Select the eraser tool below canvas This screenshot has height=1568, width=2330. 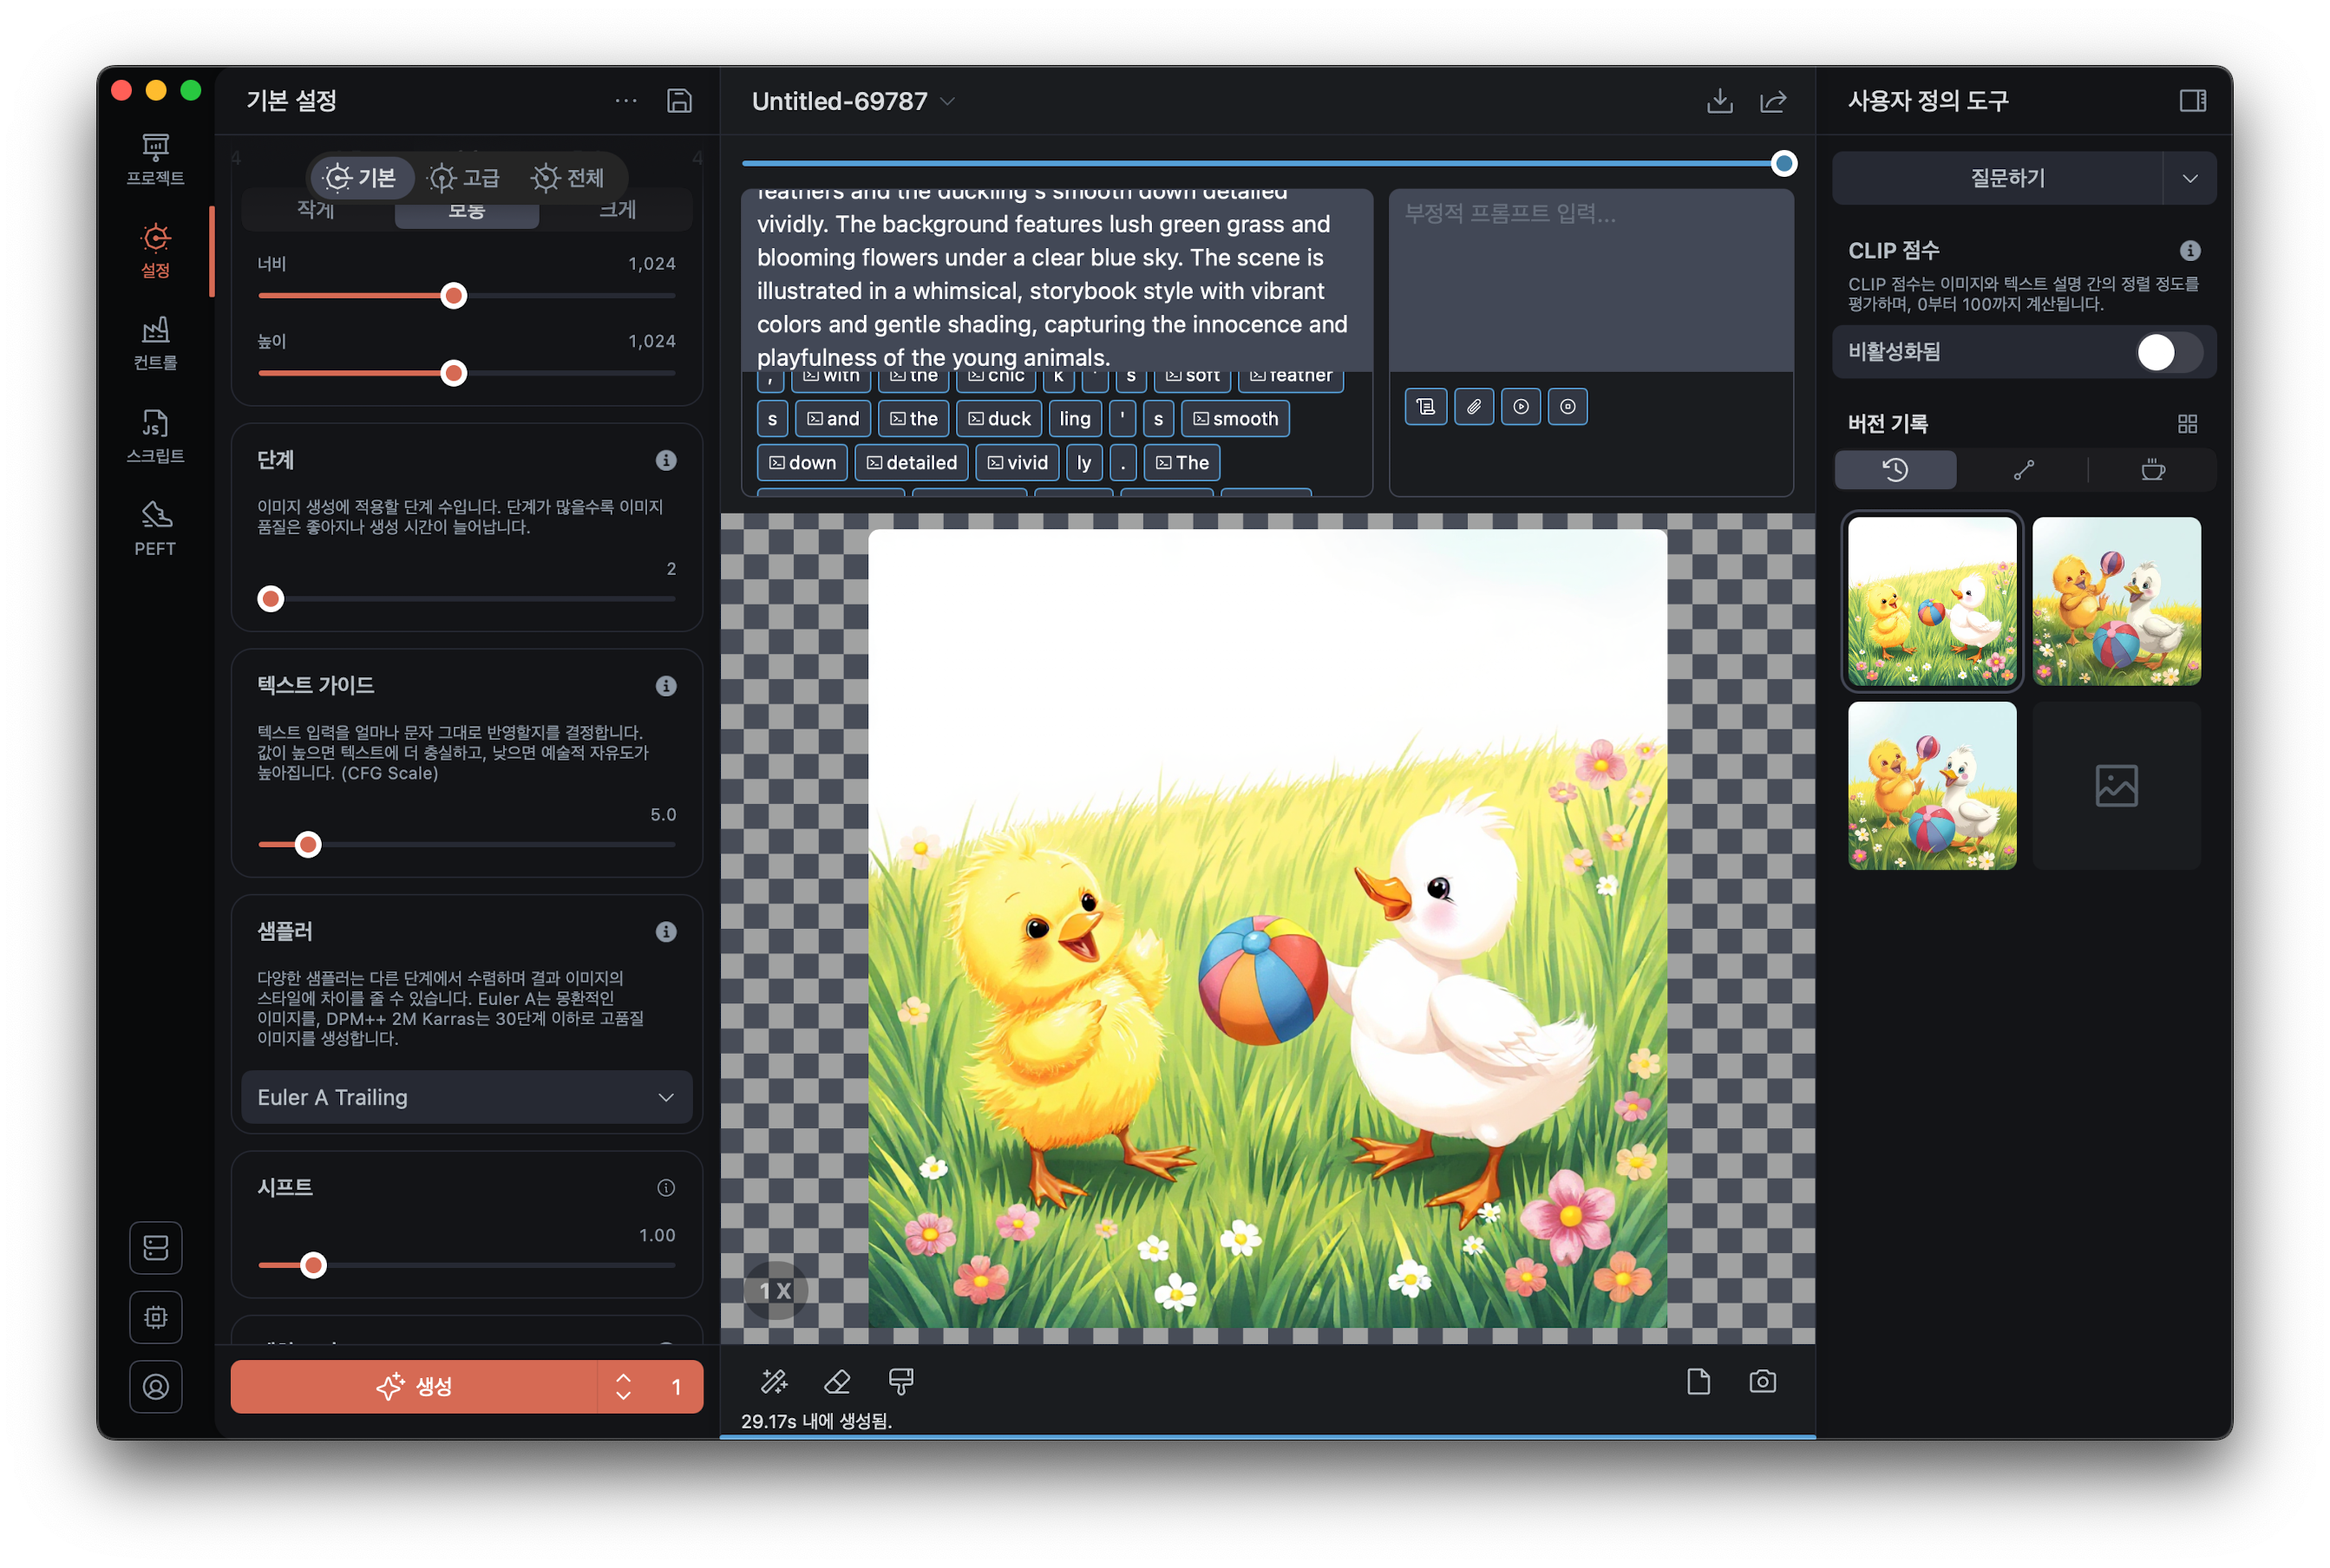(x=837, y=1382)
